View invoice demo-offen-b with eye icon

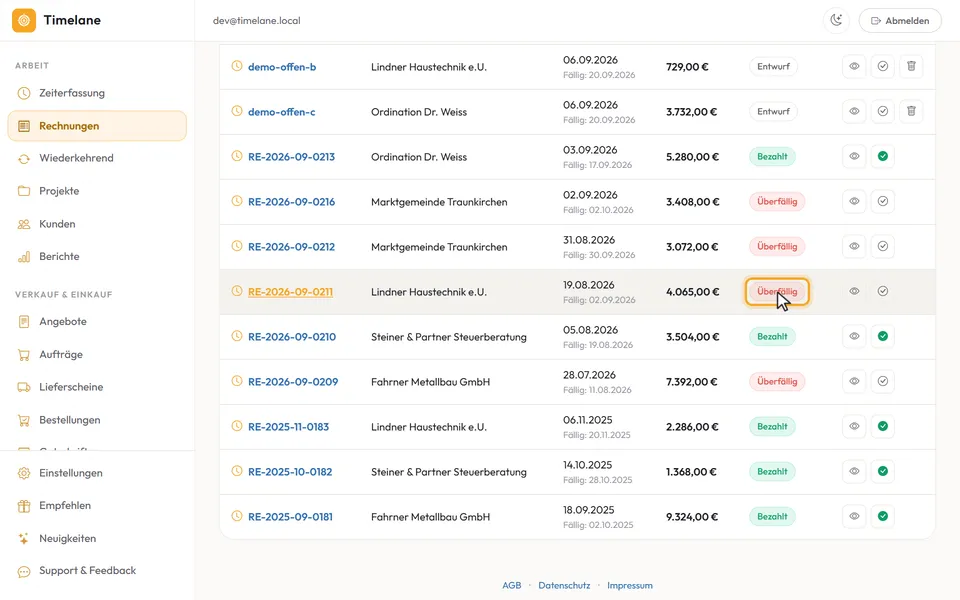tap(854, 66)
